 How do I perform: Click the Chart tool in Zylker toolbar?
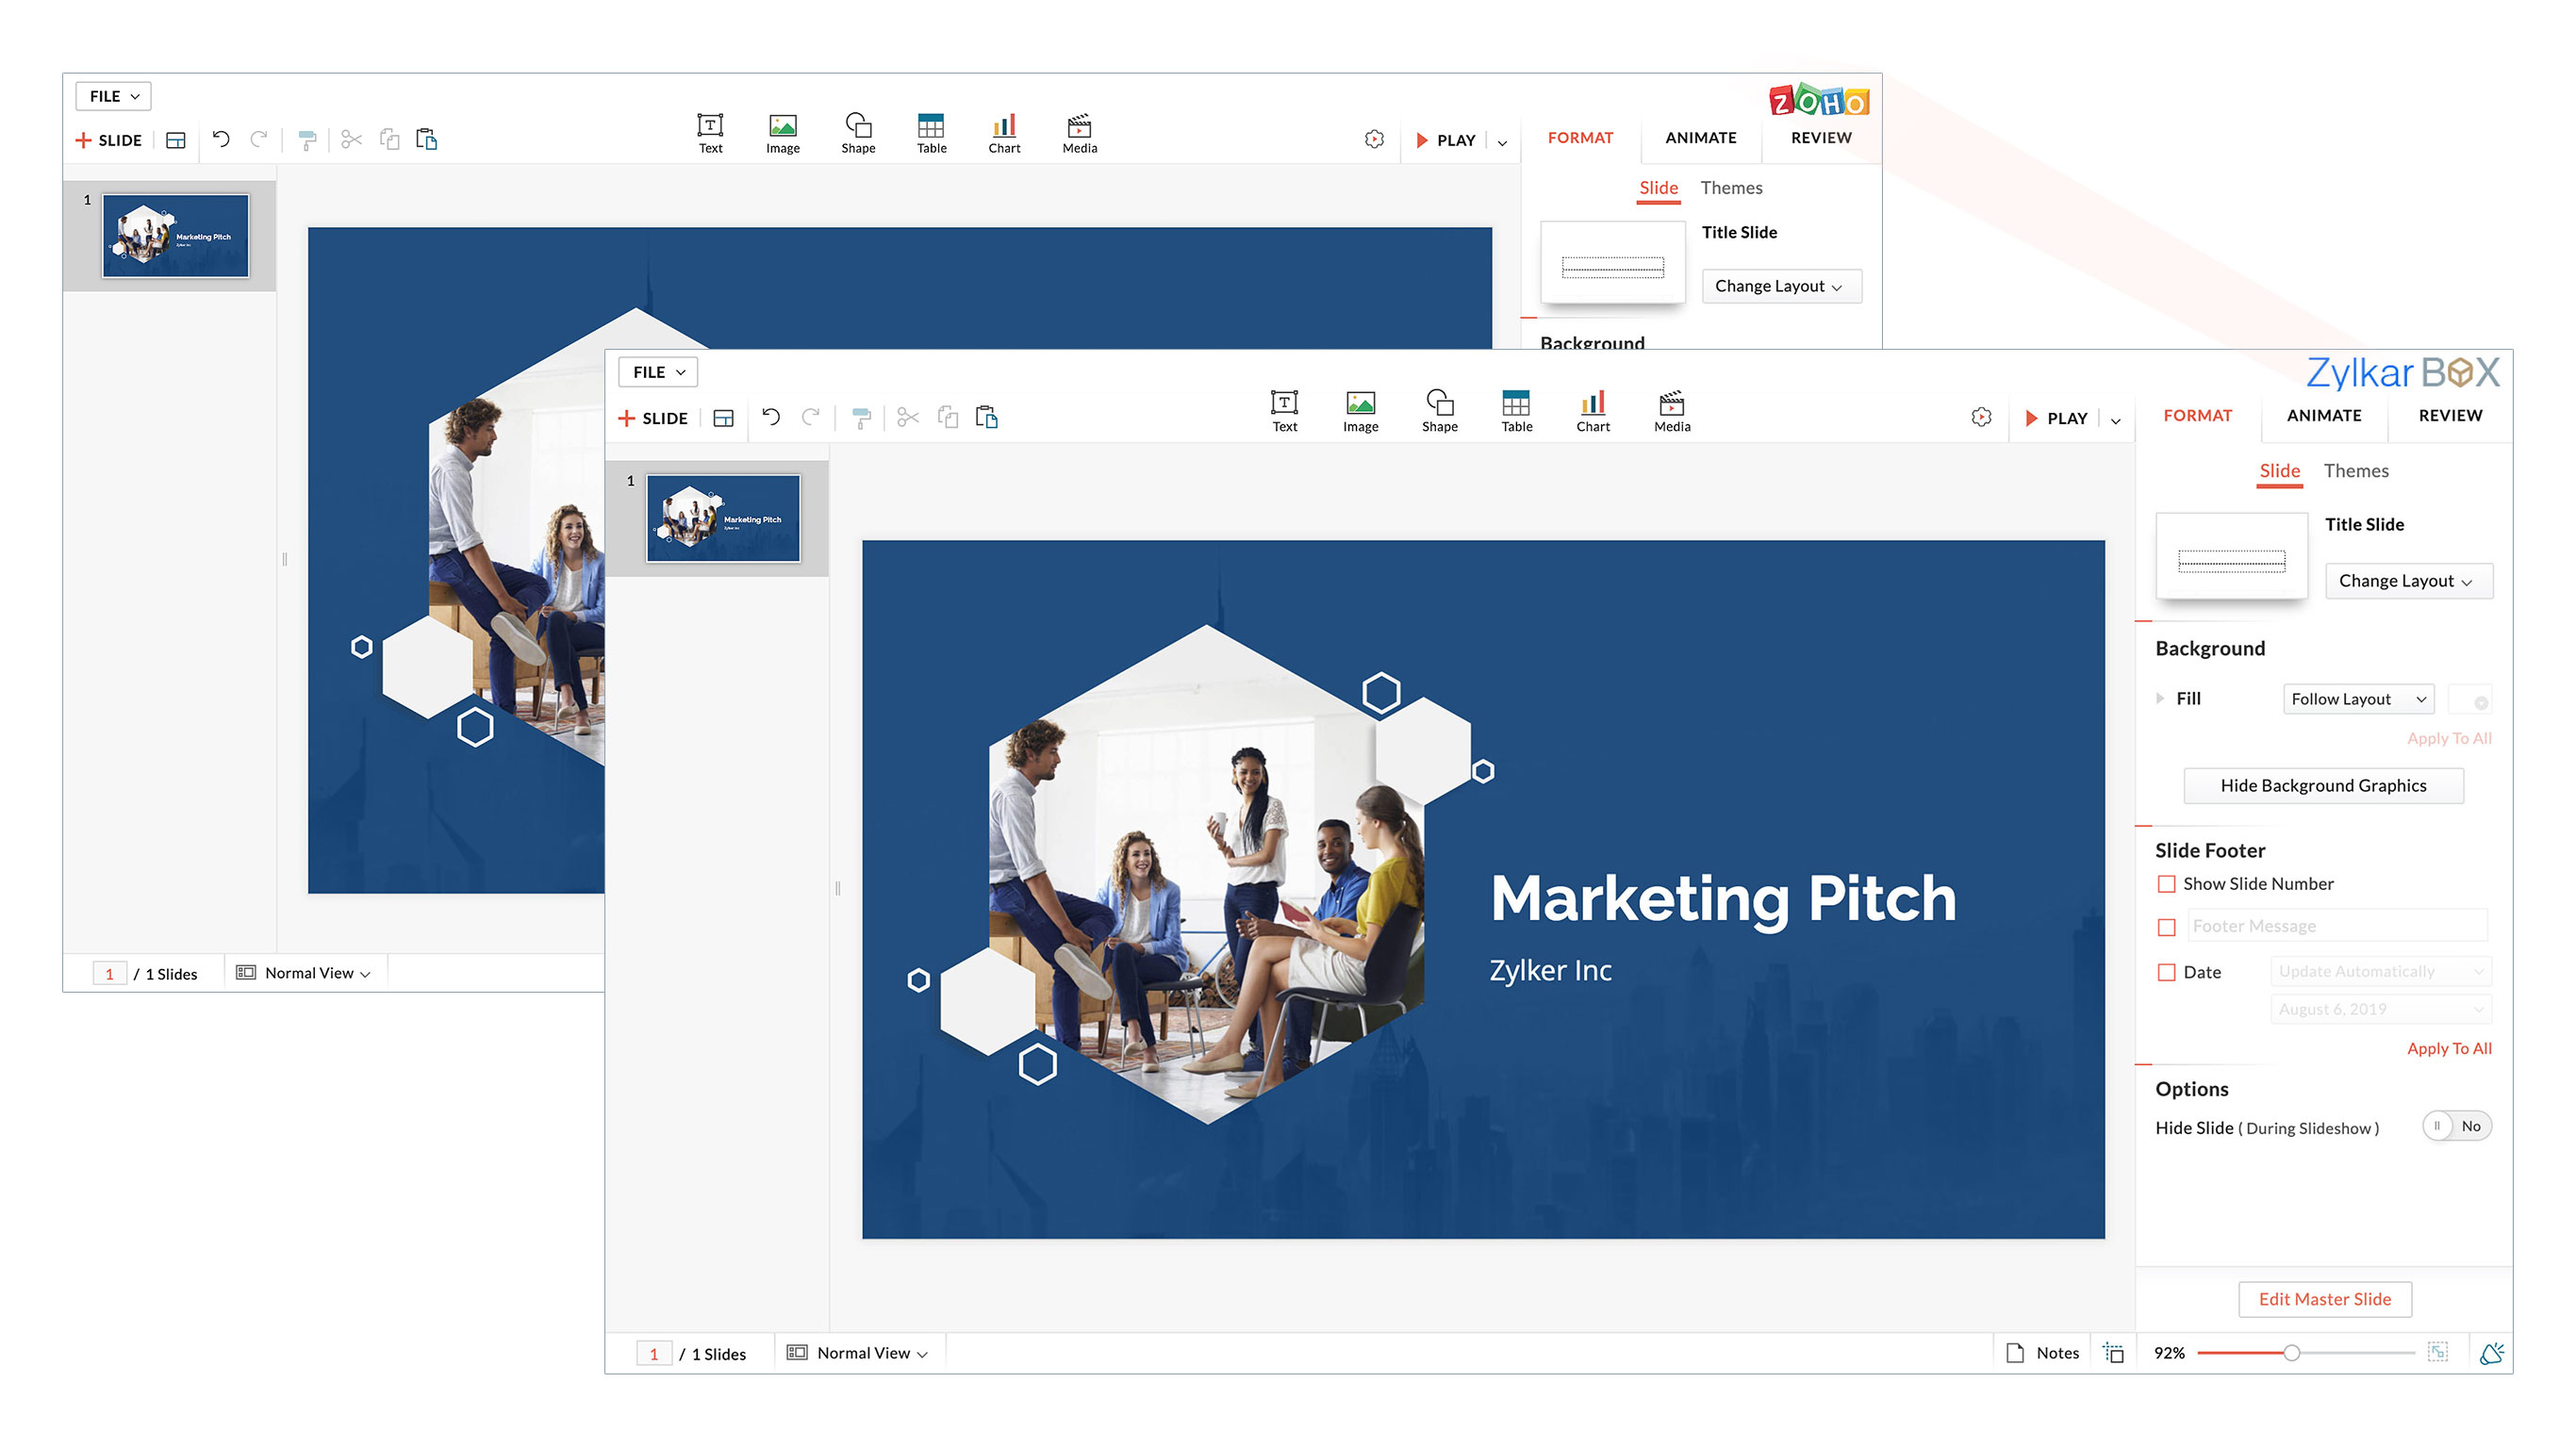click(x=1592, y=410)
